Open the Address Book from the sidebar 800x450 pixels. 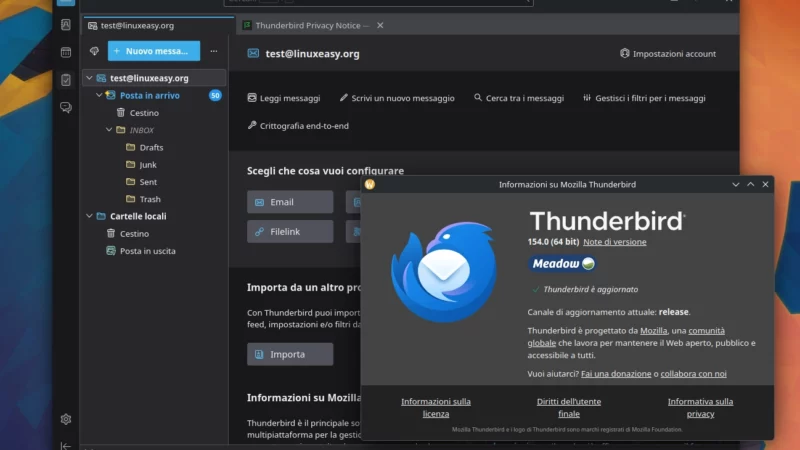66,24
